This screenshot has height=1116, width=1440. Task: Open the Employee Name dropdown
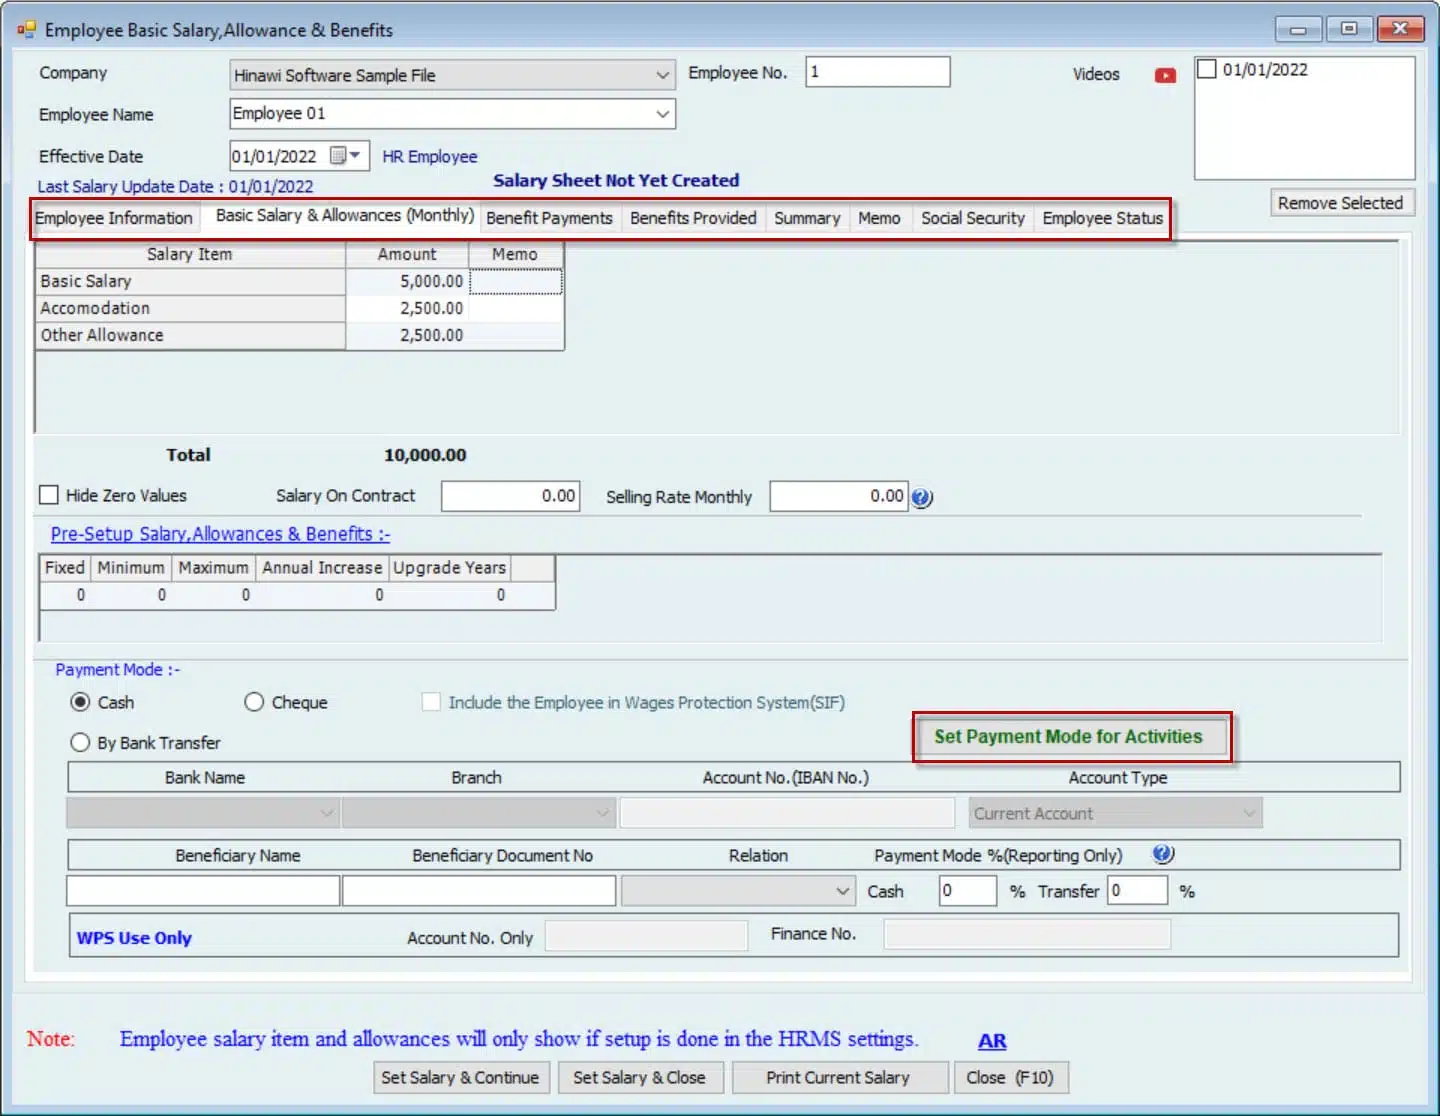click(662, 114)
